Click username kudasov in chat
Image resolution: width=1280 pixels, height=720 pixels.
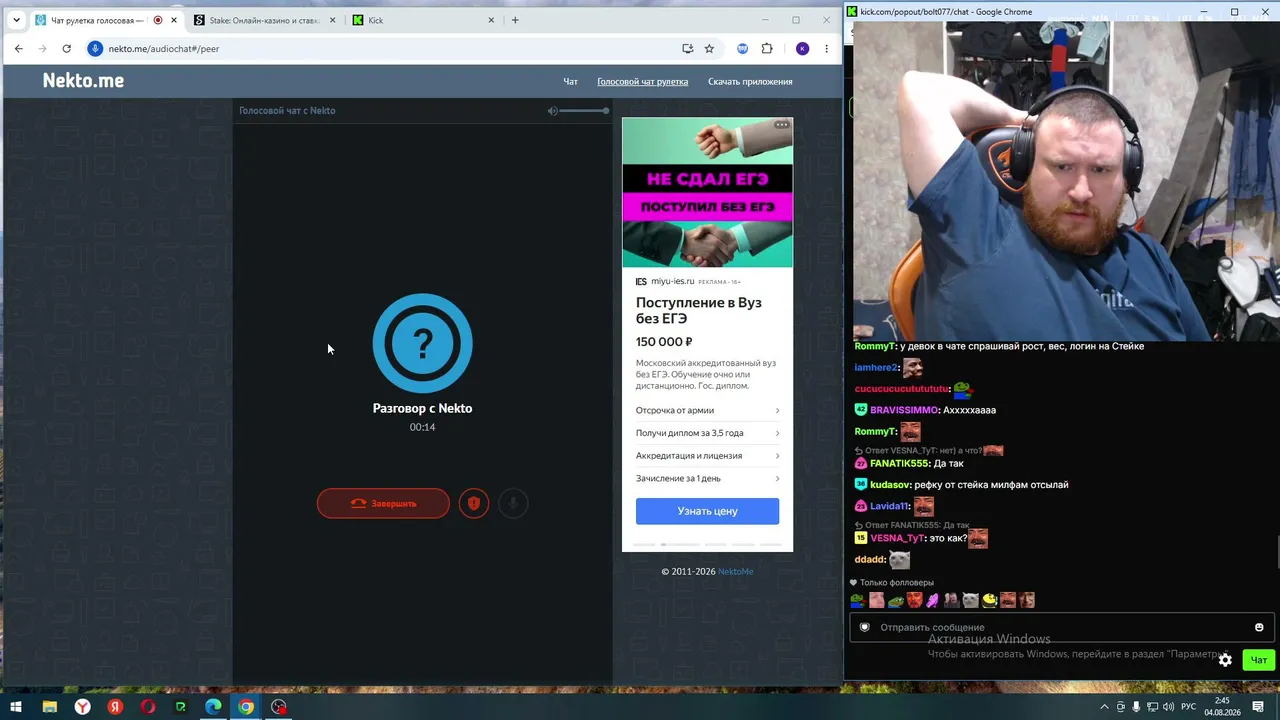[888, 485]
